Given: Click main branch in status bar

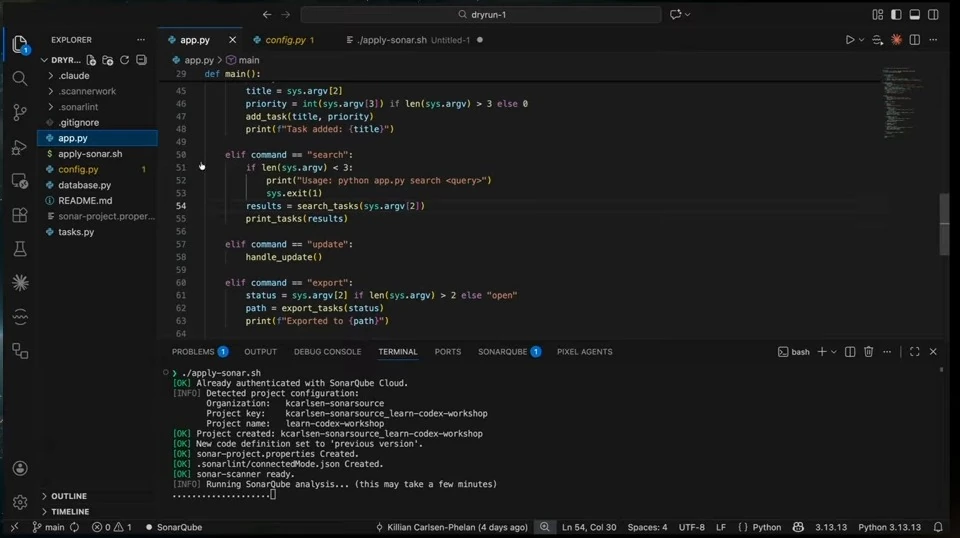Looking at the screenshot, I should point(48,527).
